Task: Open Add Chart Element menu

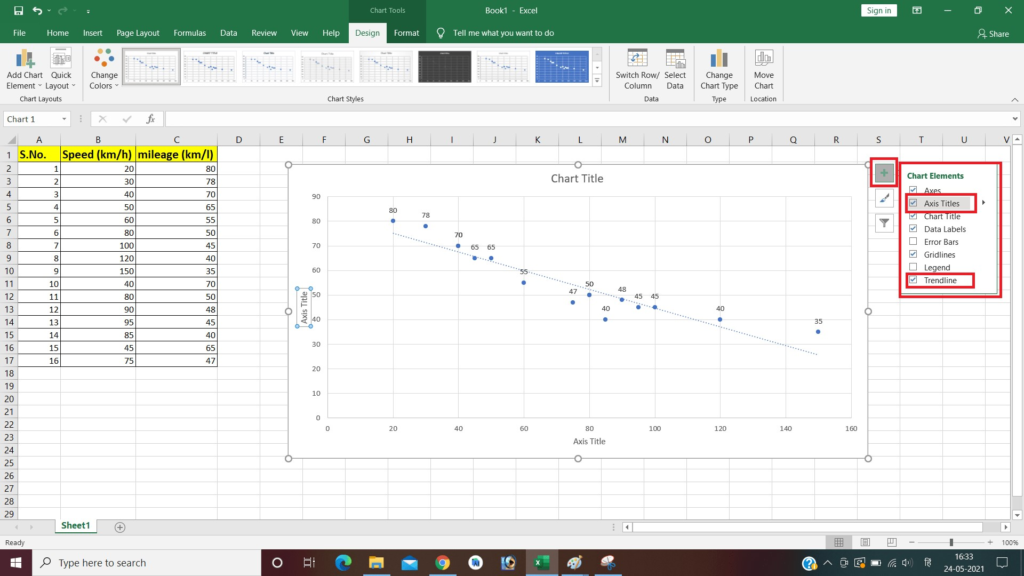Action: click(24, 70)
